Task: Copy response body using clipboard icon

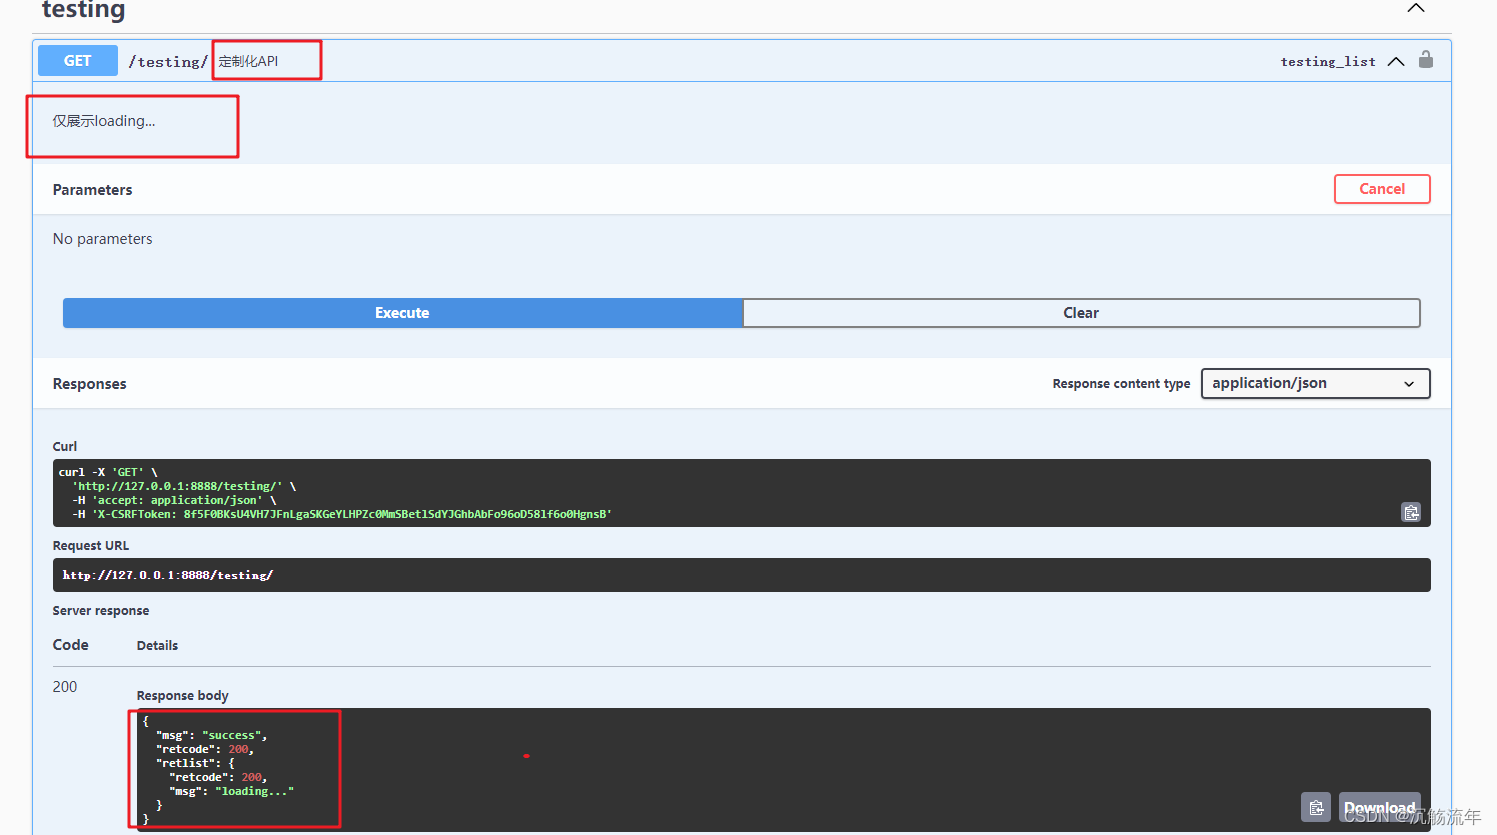Action: tap(1316, 807)
